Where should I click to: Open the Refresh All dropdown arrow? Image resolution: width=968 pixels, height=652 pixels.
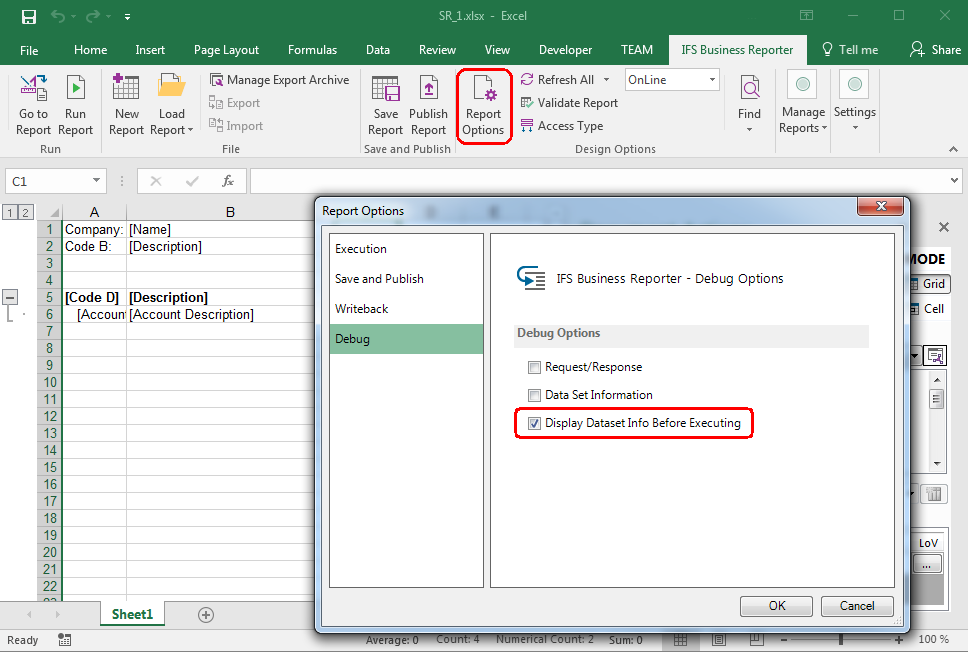606,80
